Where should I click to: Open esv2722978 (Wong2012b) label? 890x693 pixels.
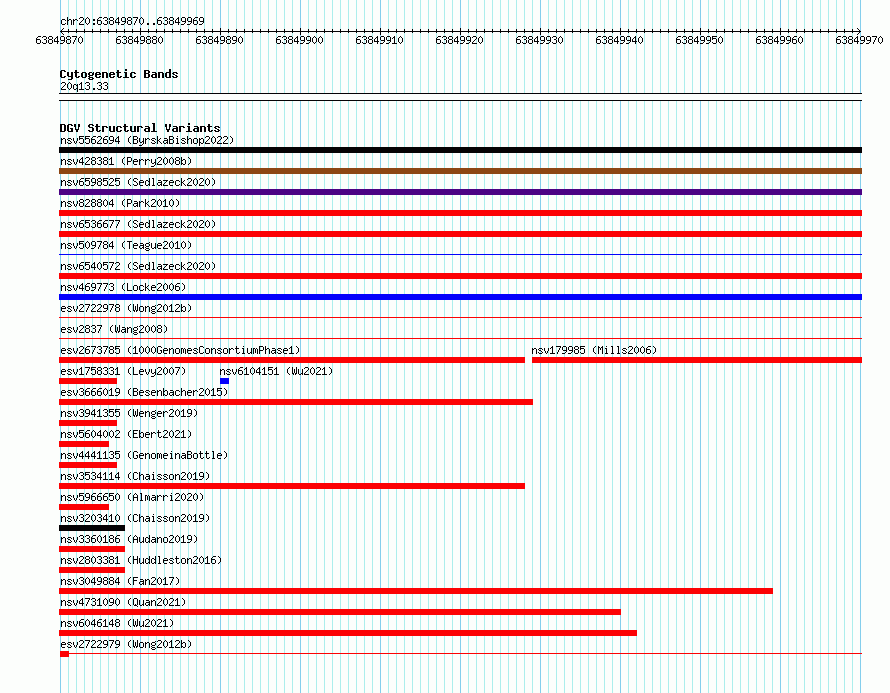[126, 308]
